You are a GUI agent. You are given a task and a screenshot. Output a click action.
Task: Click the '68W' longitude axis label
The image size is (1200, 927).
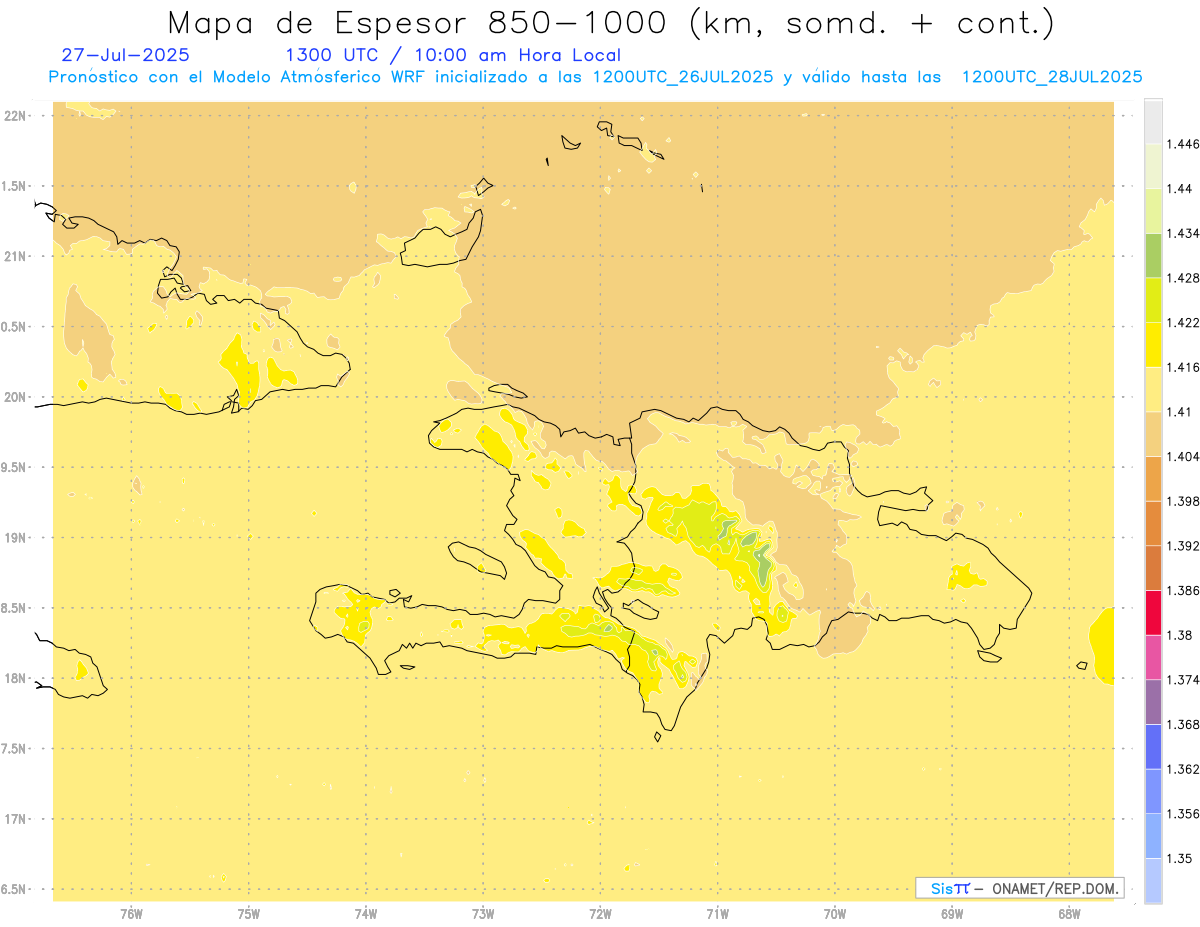tap(1069, 913)
